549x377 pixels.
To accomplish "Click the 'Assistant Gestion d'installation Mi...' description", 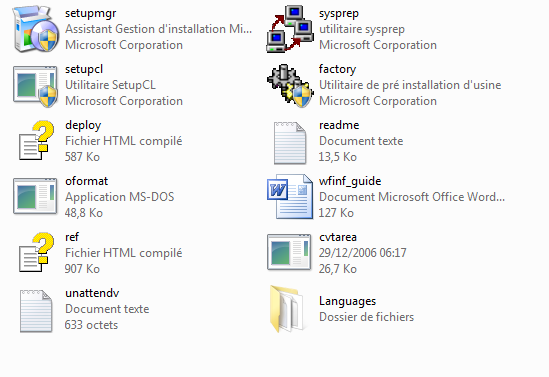I will tap(158, 29).
